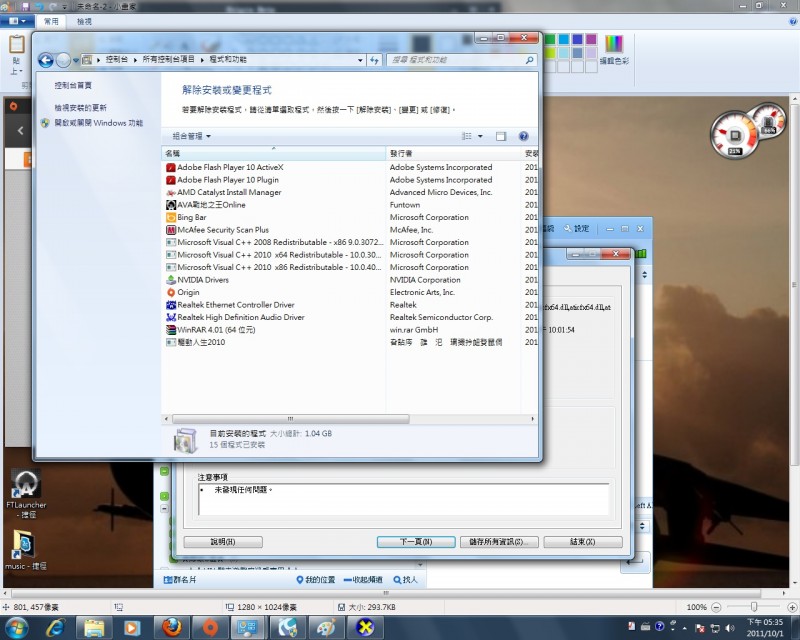Click the 開啟或關閉 Windows 功能 link
This screenshot has height=640, width=800.
click(x=98, y=123)
